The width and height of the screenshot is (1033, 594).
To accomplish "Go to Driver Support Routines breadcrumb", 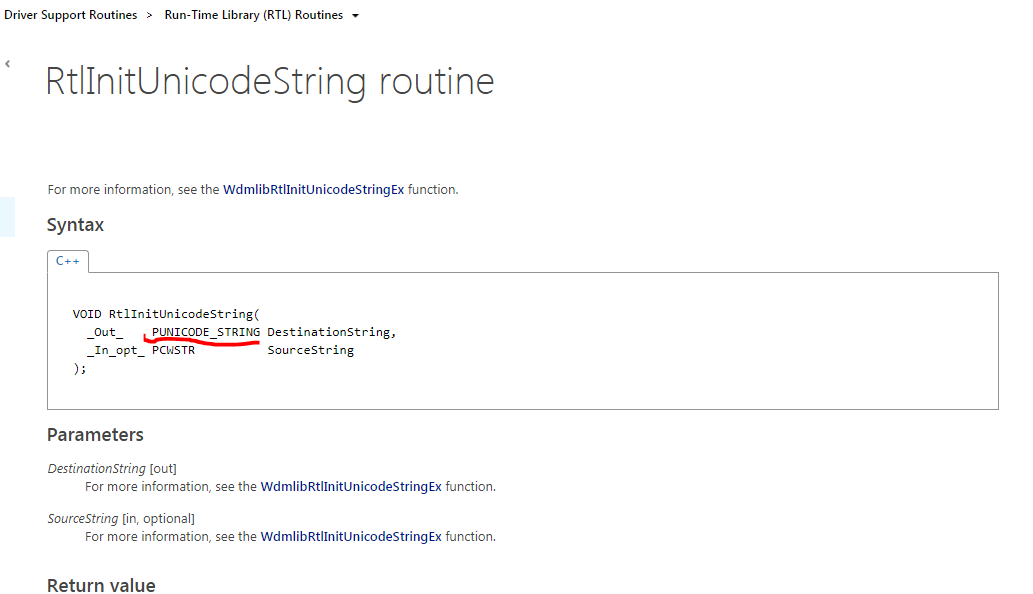I will pyautogui.click(x=71, y=15).
